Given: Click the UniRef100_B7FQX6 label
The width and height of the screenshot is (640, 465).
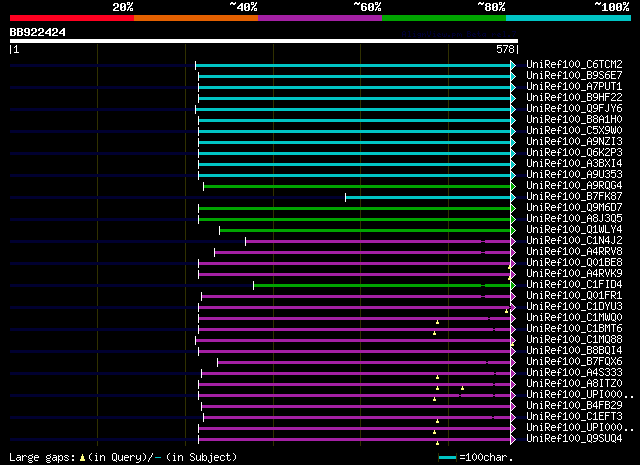Looking at the screenshot, I should (574, 362).
